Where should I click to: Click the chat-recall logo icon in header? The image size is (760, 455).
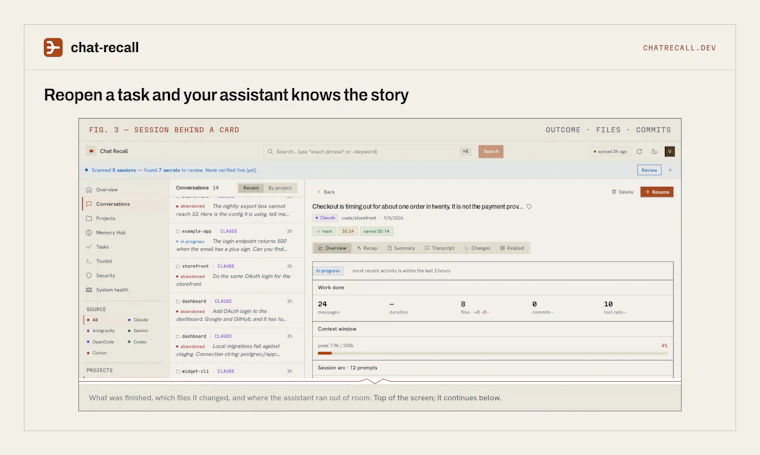(53, 47)
